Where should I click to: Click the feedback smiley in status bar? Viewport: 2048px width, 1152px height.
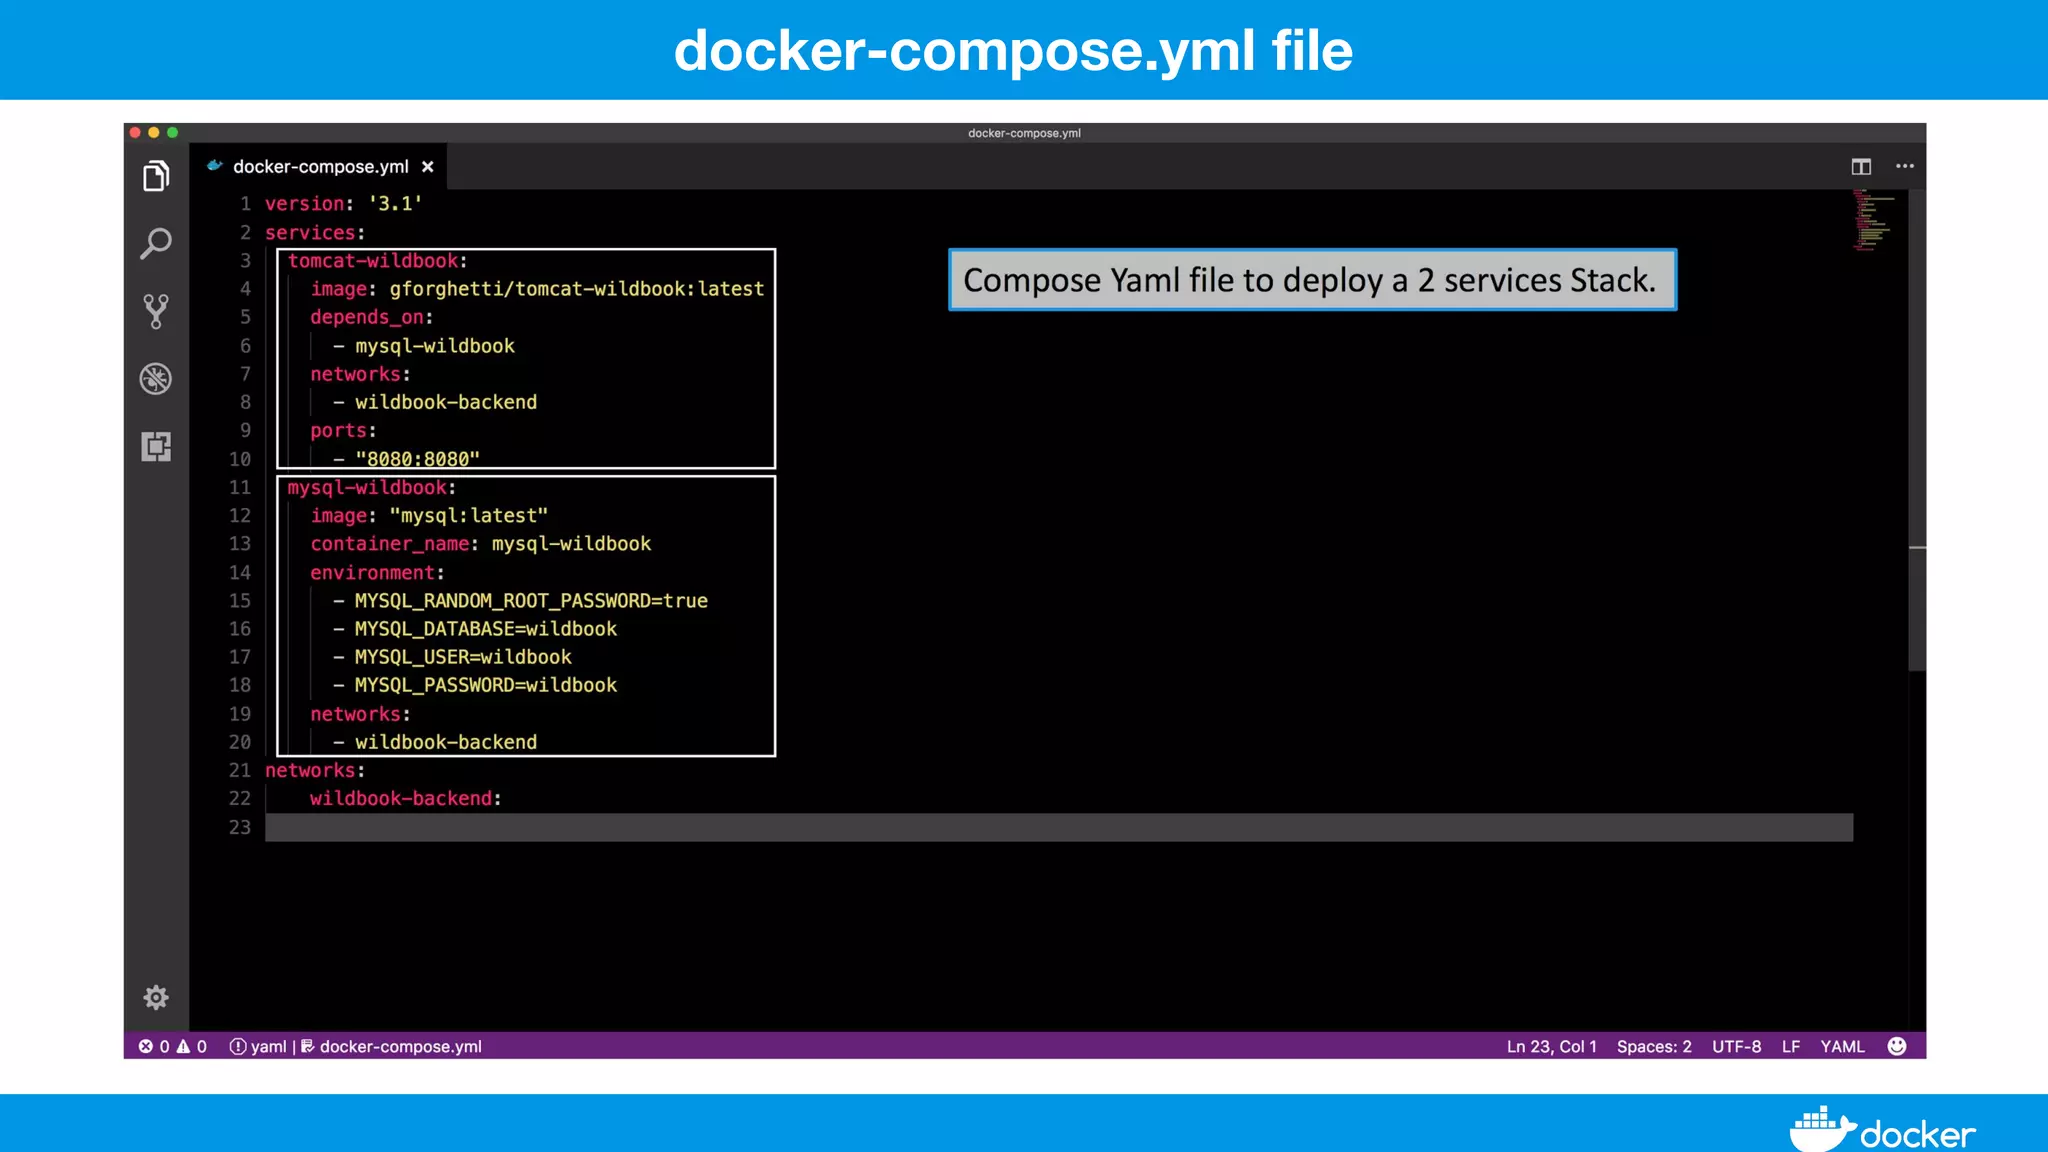pyautogui.click(x=1897, y=1046)
